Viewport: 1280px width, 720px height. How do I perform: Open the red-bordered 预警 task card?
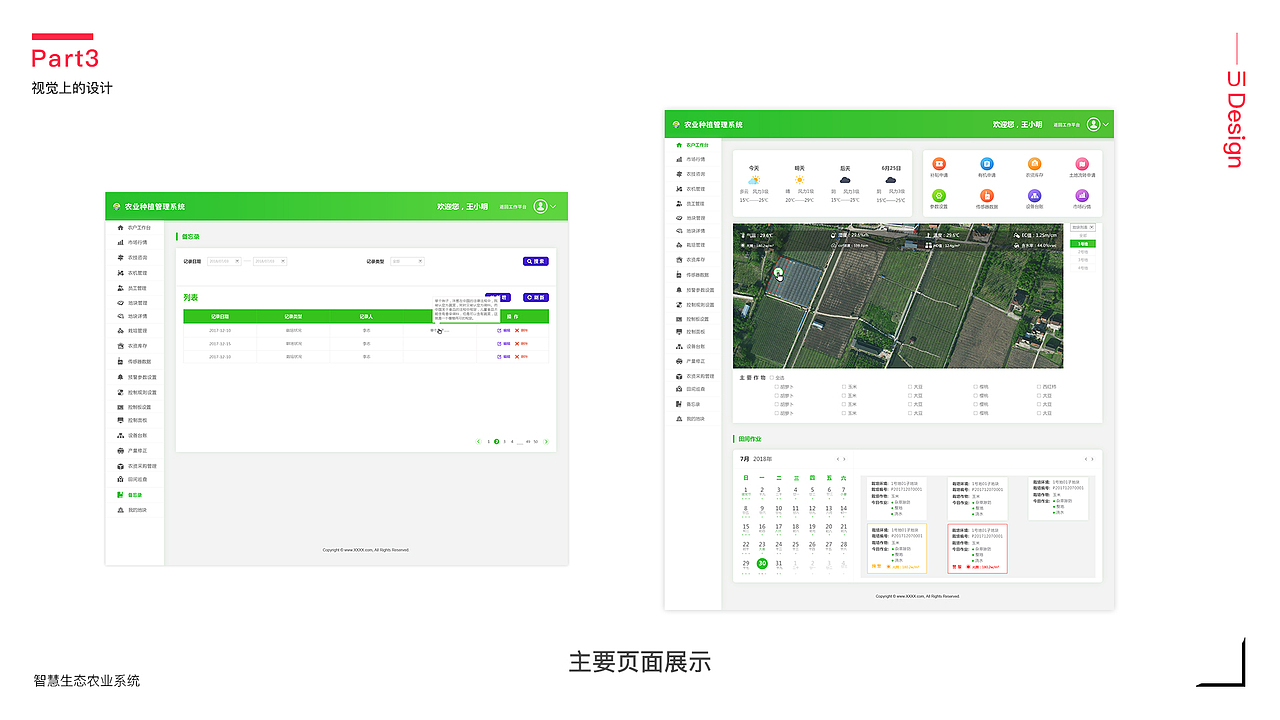[977, 548]
